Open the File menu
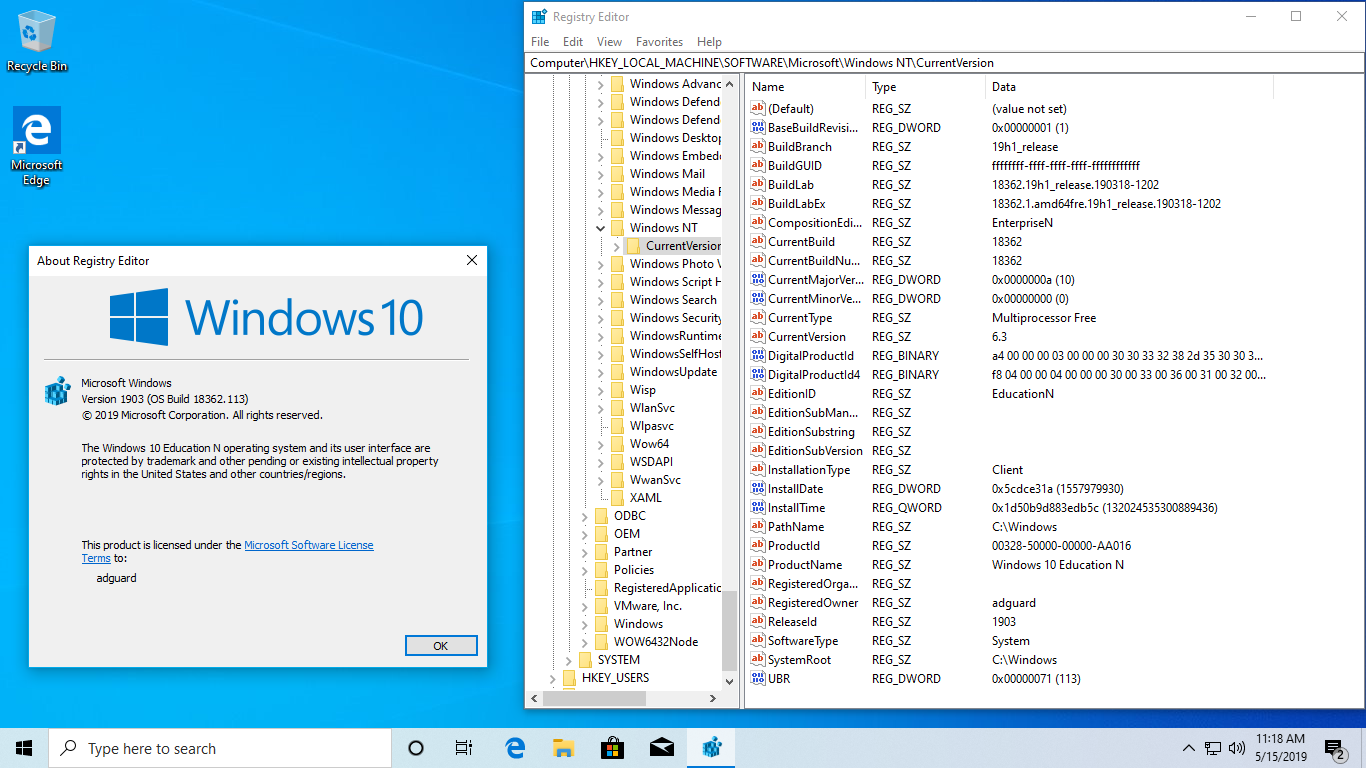The width and height of the screenshot is (1366, 768). pyautogui.click(x=540, y=42)
